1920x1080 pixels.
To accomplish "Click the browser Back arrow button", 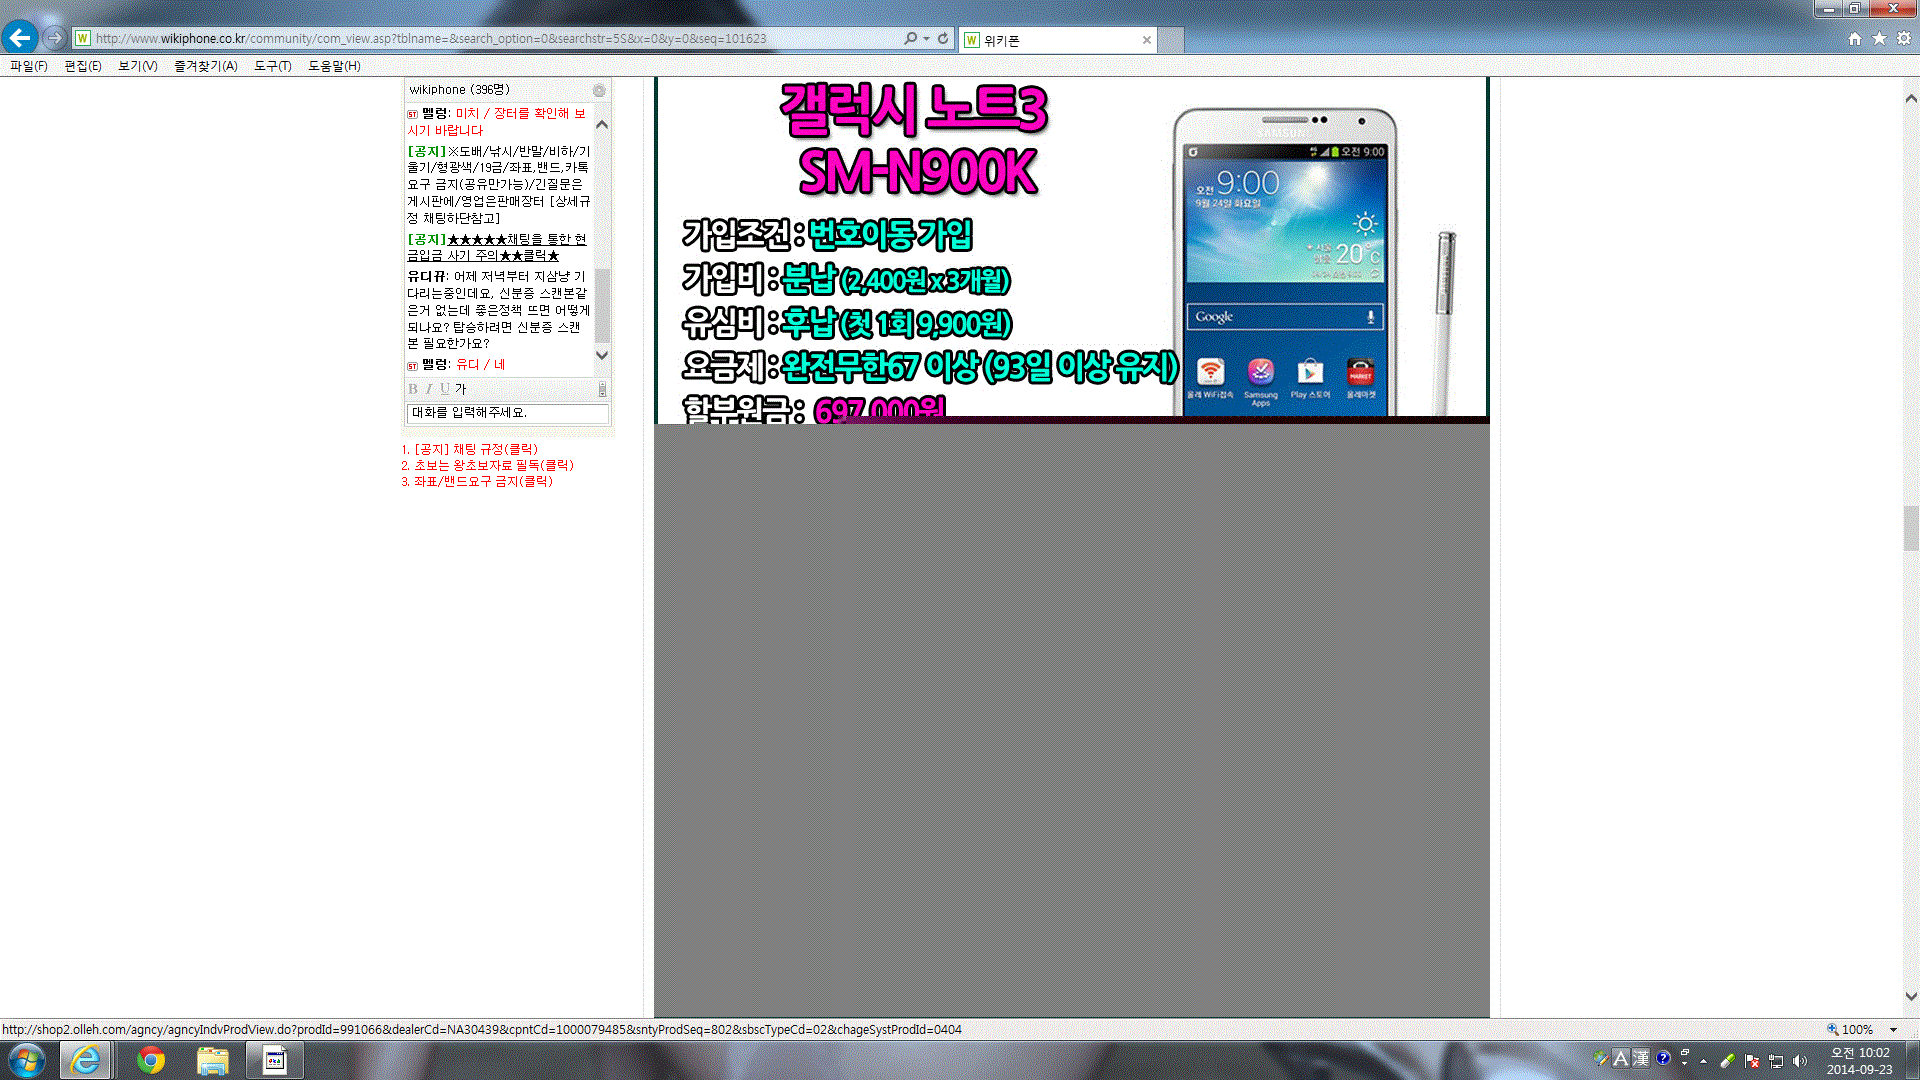I will click(x=20, y=38).
